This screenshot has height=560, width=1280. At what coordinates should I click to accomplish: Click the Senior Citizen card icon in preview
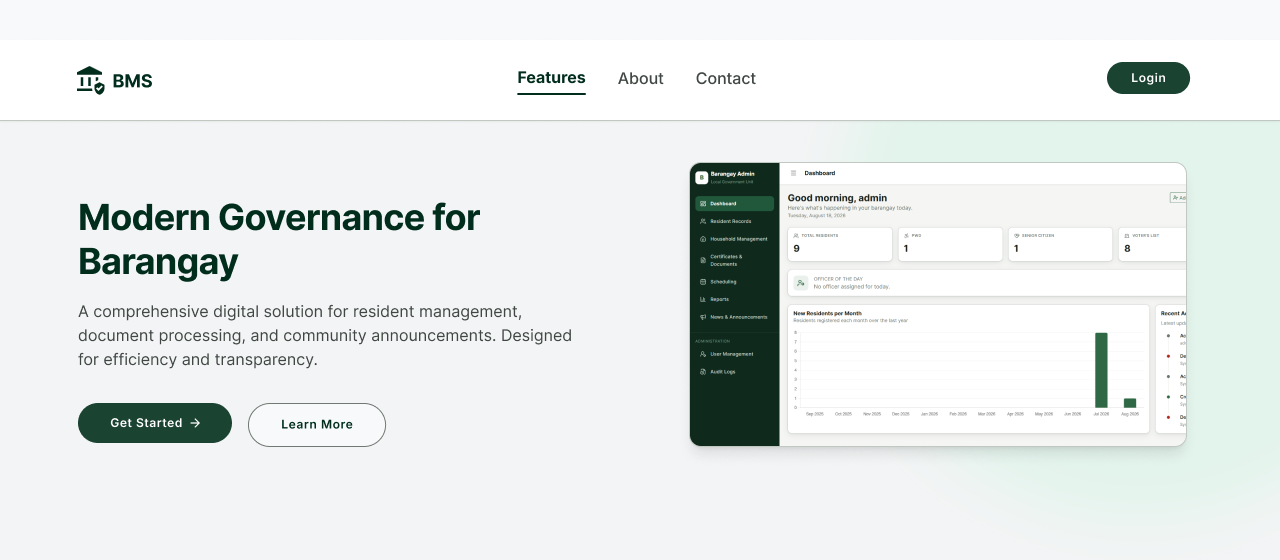pos(1016,236)
